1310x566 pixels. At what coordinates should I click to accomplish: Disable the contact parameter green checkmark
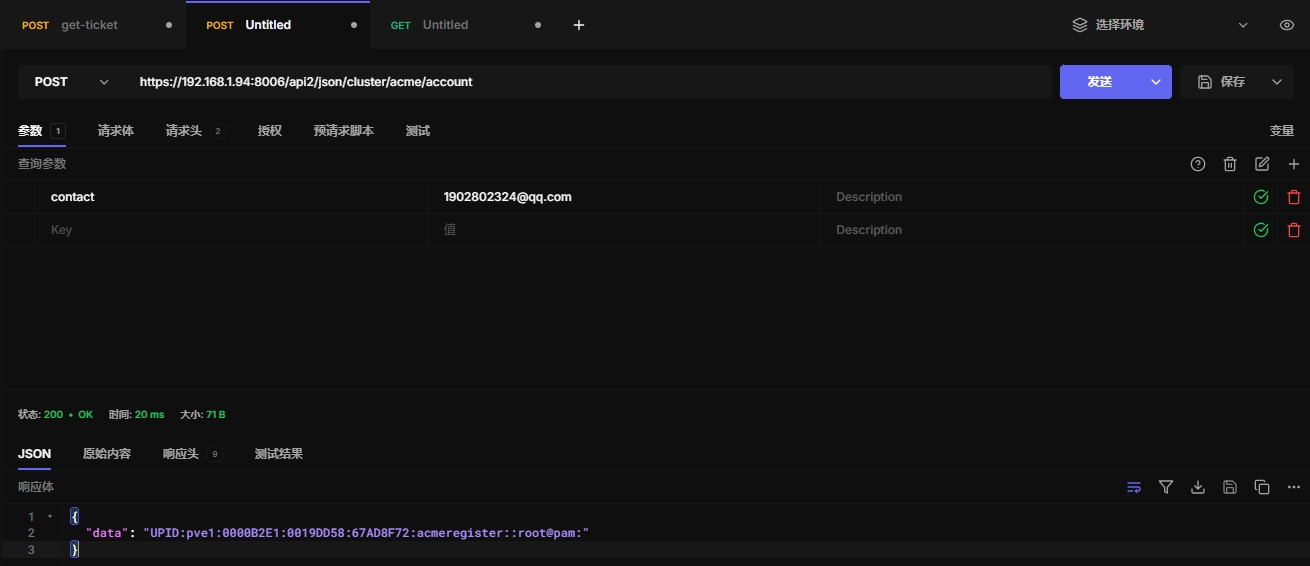[x=1261, y=197]
